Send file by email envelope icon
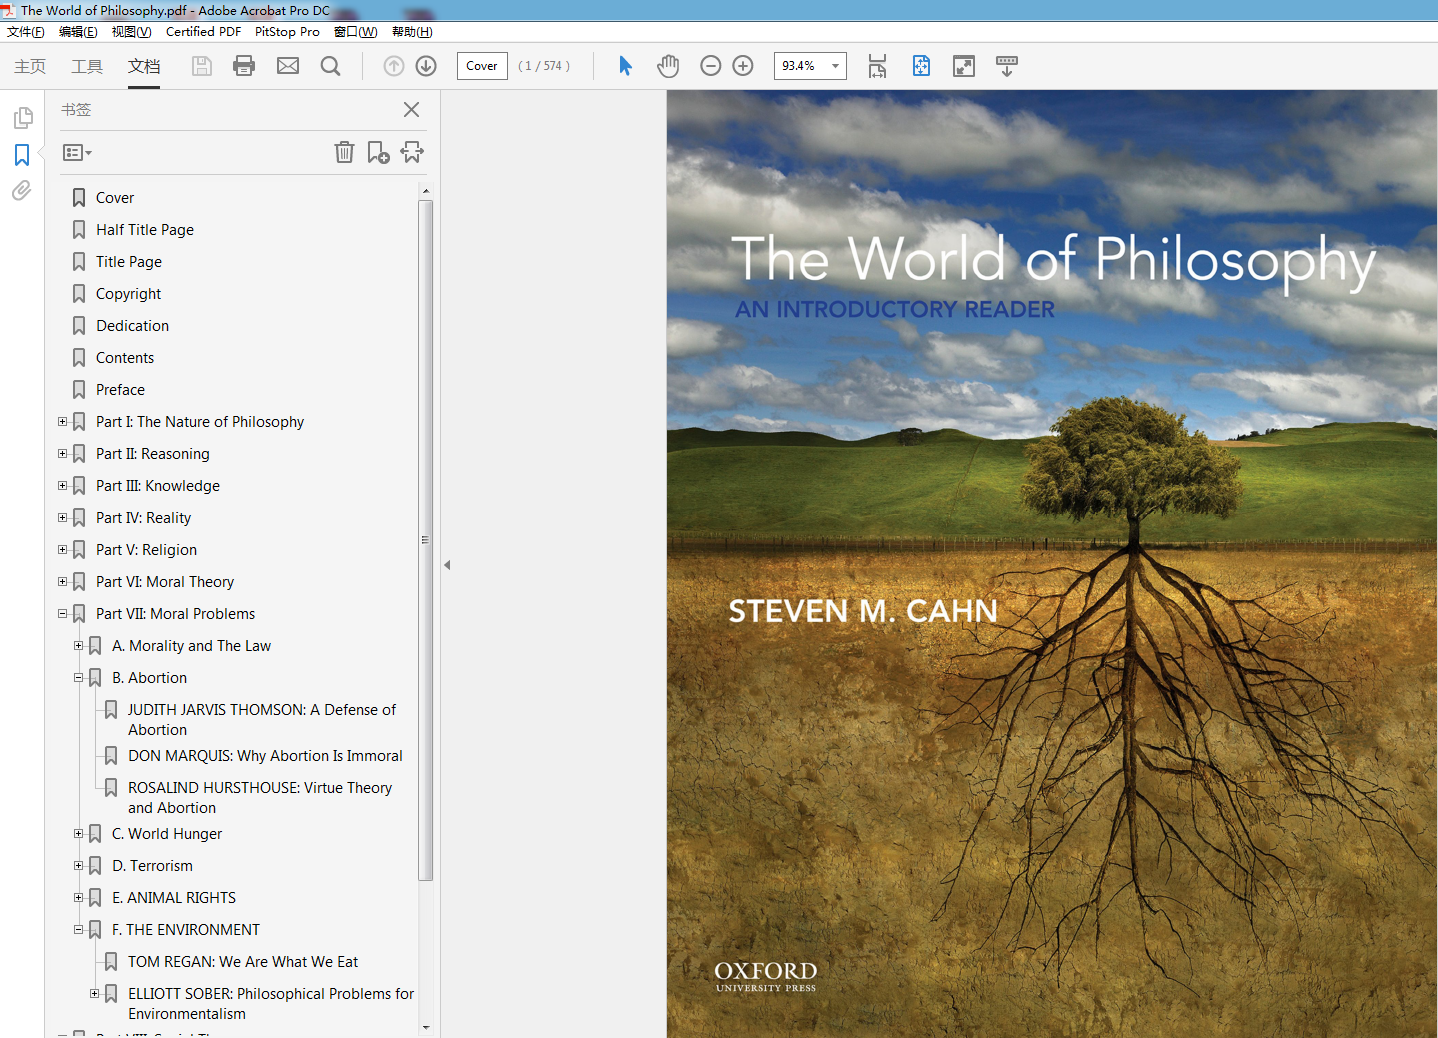Image resolution: width=1438 pixels, height=1038 pixels. 288,66
